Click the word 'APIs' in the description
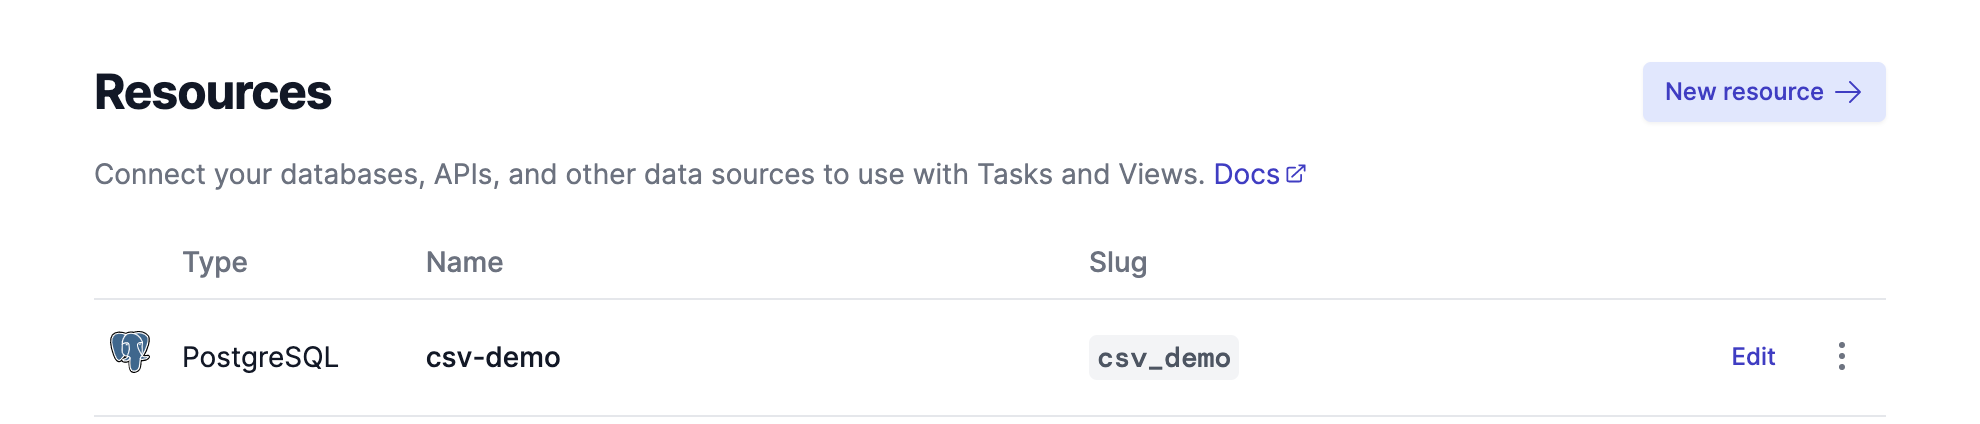 464,174
